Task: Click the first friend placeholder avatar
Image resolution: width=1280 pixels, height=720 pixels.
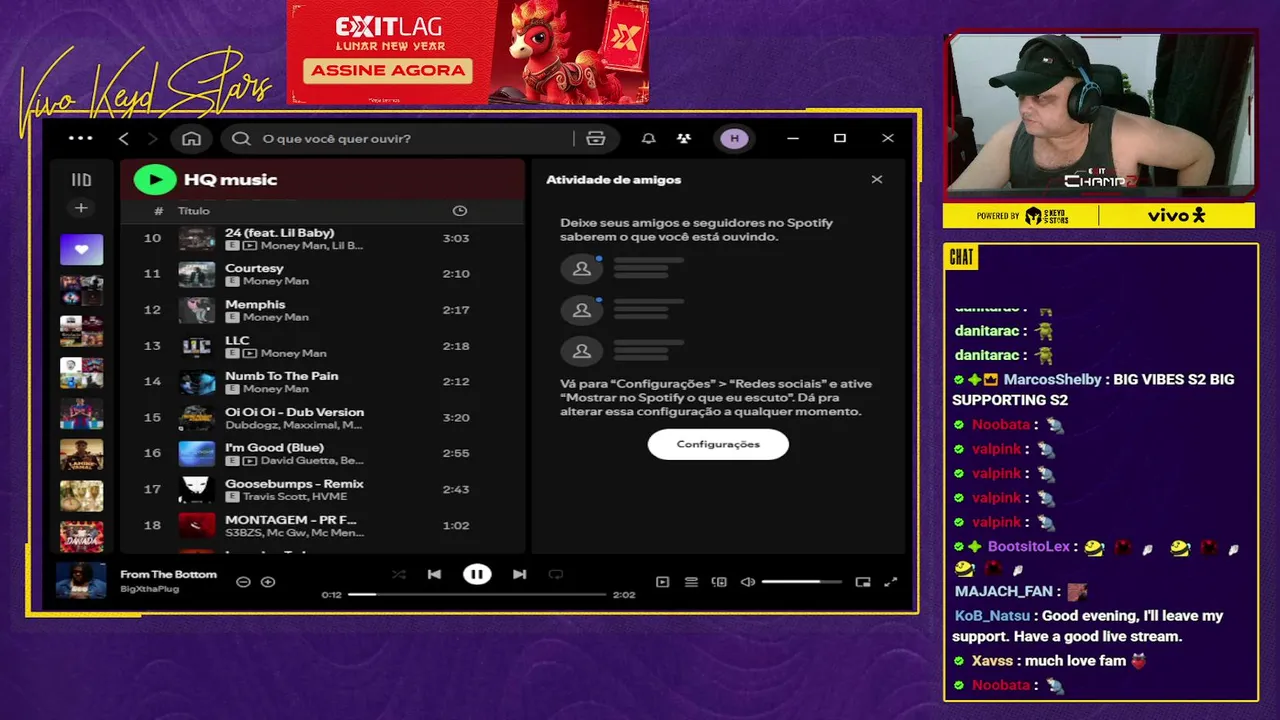Action: (581, 269)
